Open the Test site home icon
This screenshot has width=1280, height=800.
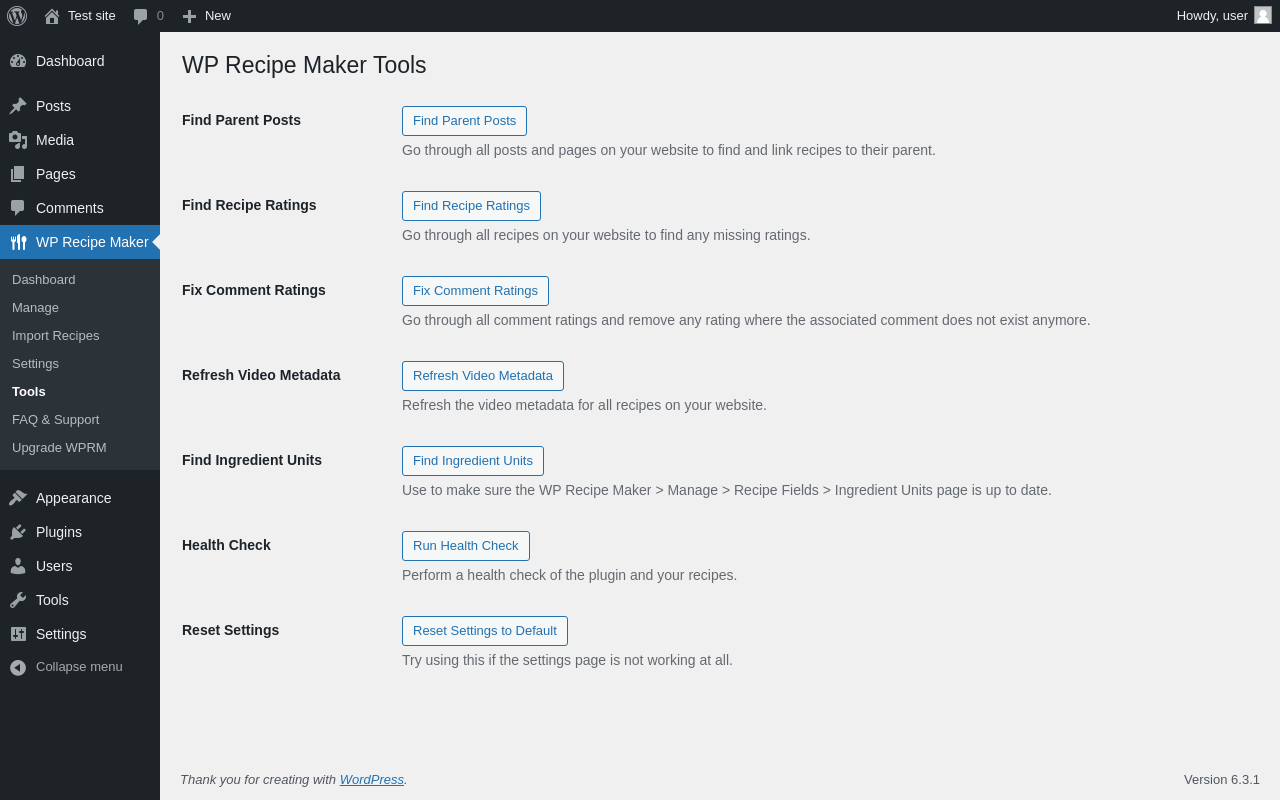[52, 16]
